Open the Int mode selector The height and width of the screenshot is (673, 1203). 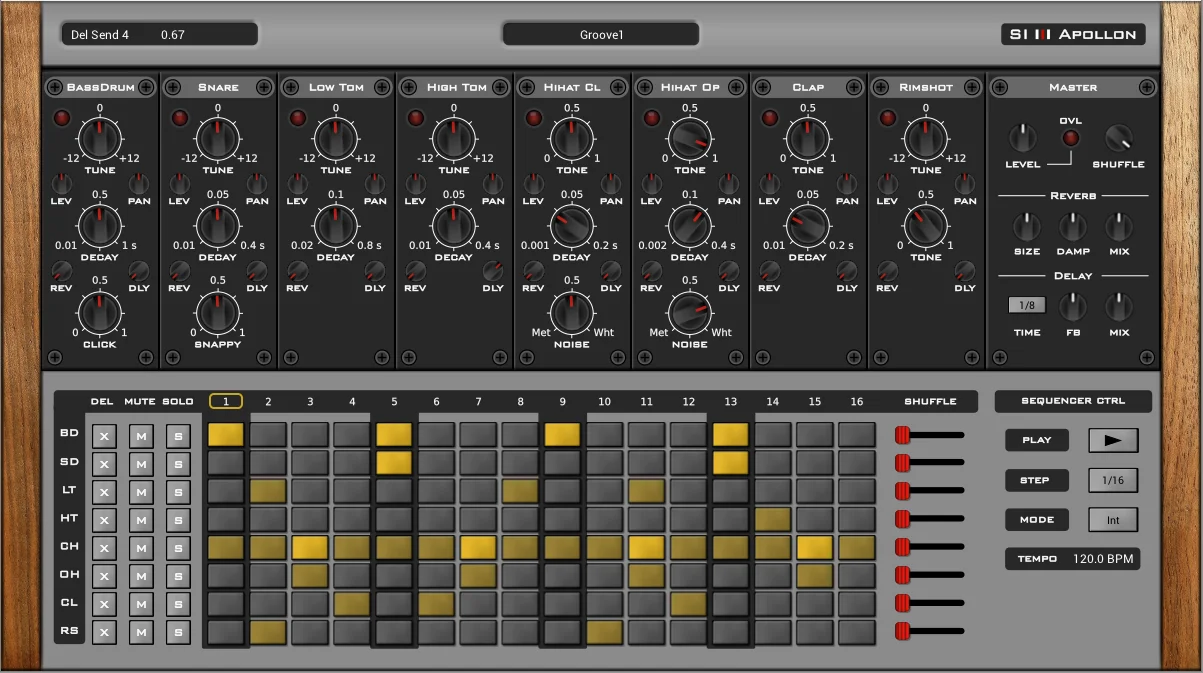pyautogui.click(x=1112, y=519)
